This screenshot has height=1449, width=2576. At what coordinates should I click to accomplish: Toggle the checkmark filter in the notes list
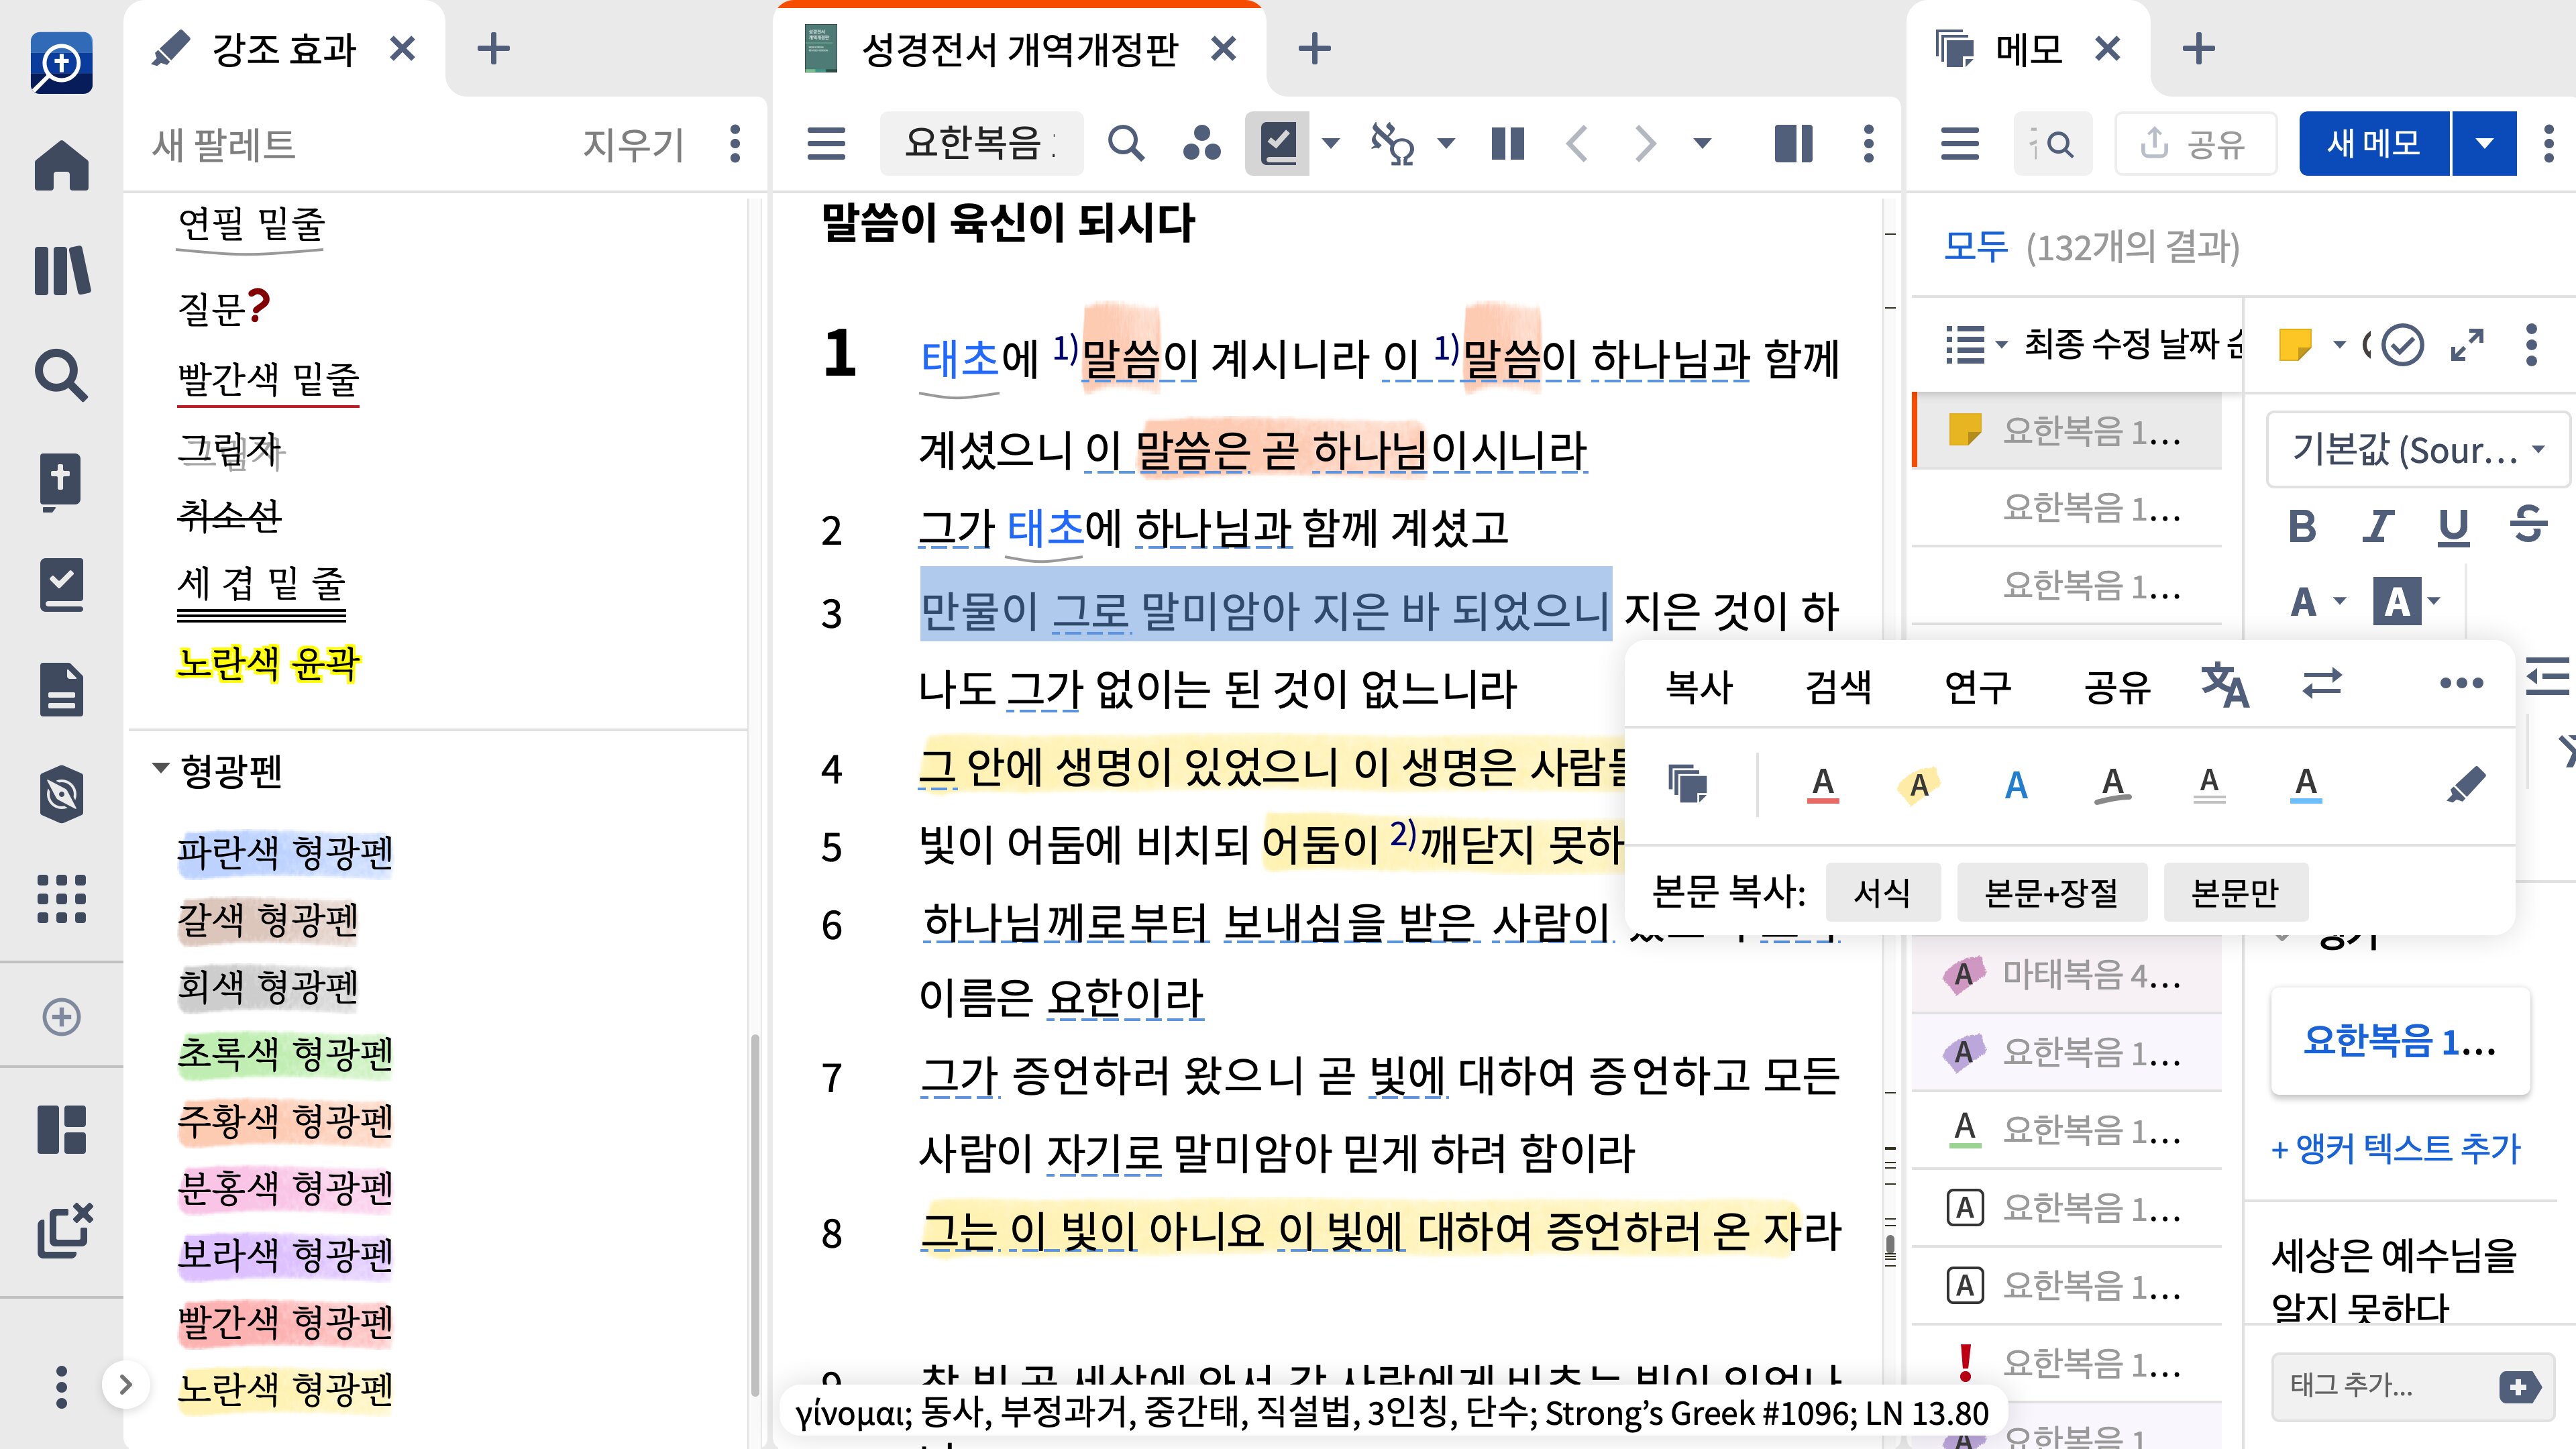(x=2402, y=345)
